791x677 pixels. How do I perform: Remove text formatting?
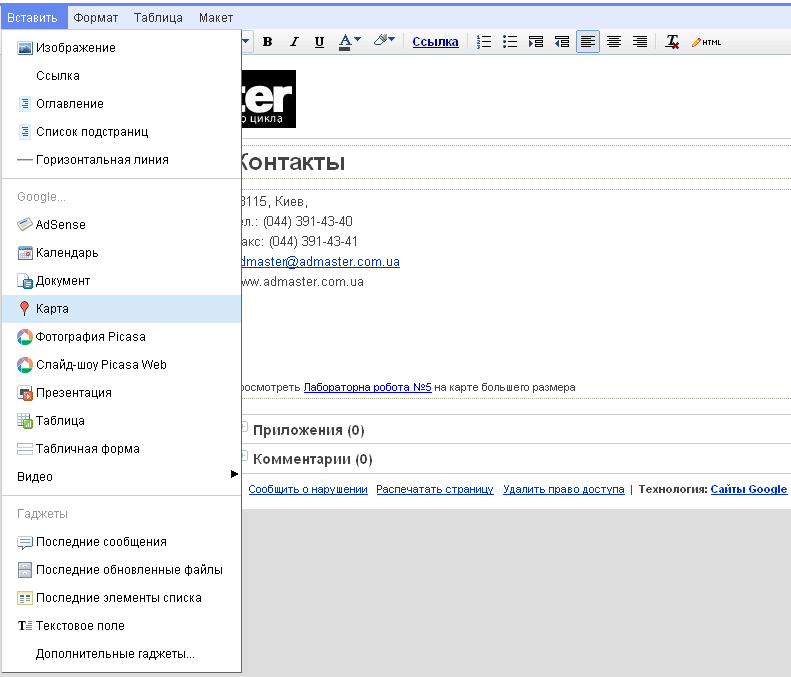672,42
